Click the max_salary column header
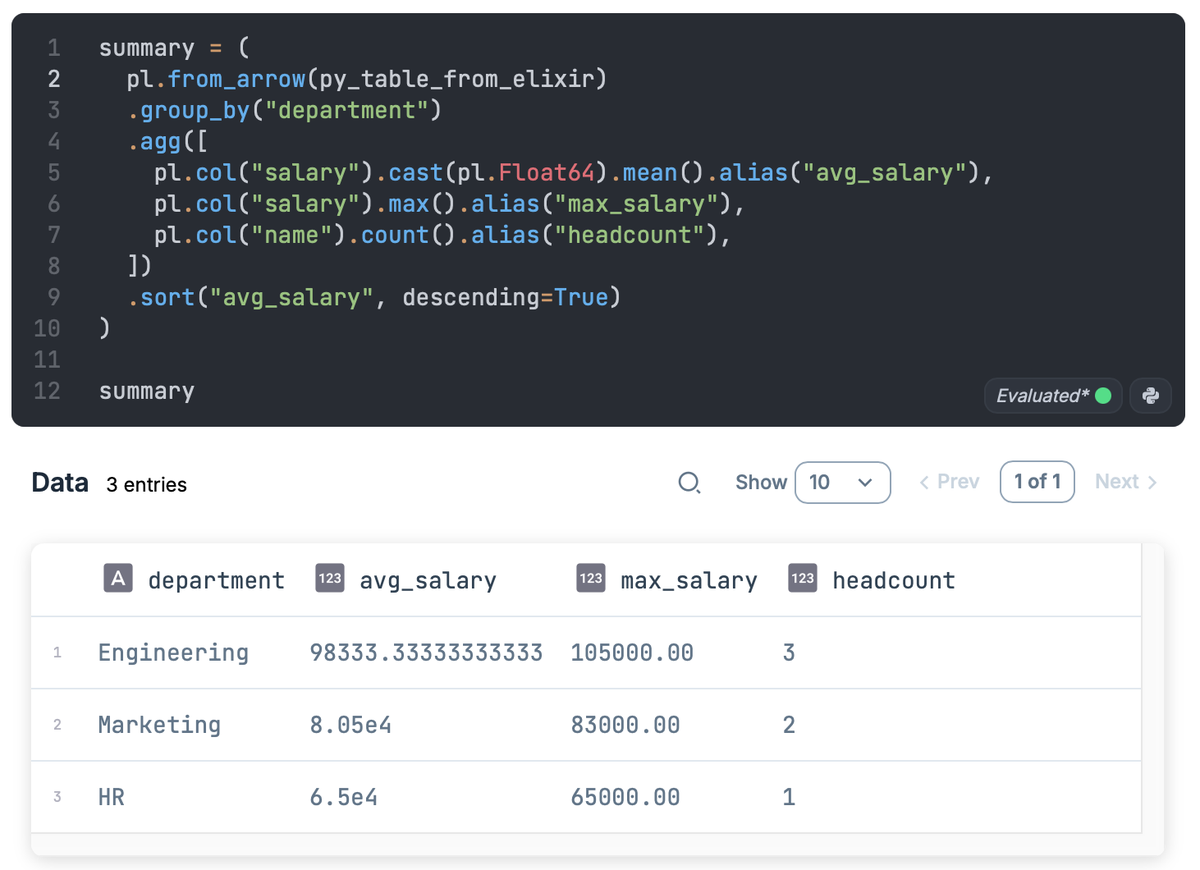This screenshot has width=1200, height=870. click(689, 581)
